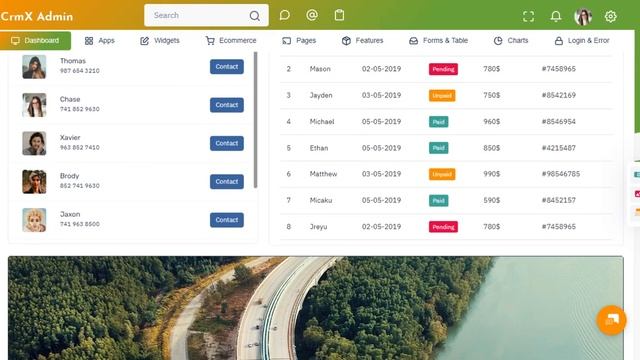Open the Login & Error menu
The image size is (640, 360).
[582, 40]
